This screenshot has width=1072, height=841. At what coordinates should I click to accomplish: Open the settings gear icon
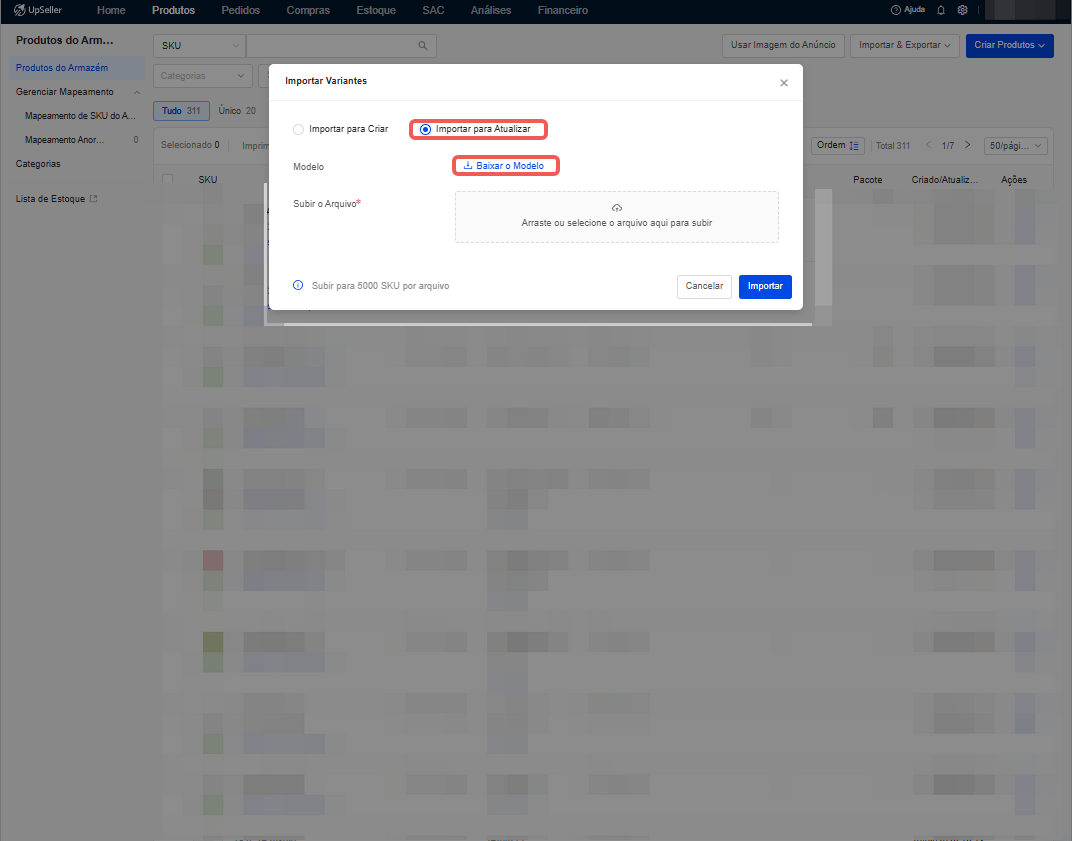963,10
